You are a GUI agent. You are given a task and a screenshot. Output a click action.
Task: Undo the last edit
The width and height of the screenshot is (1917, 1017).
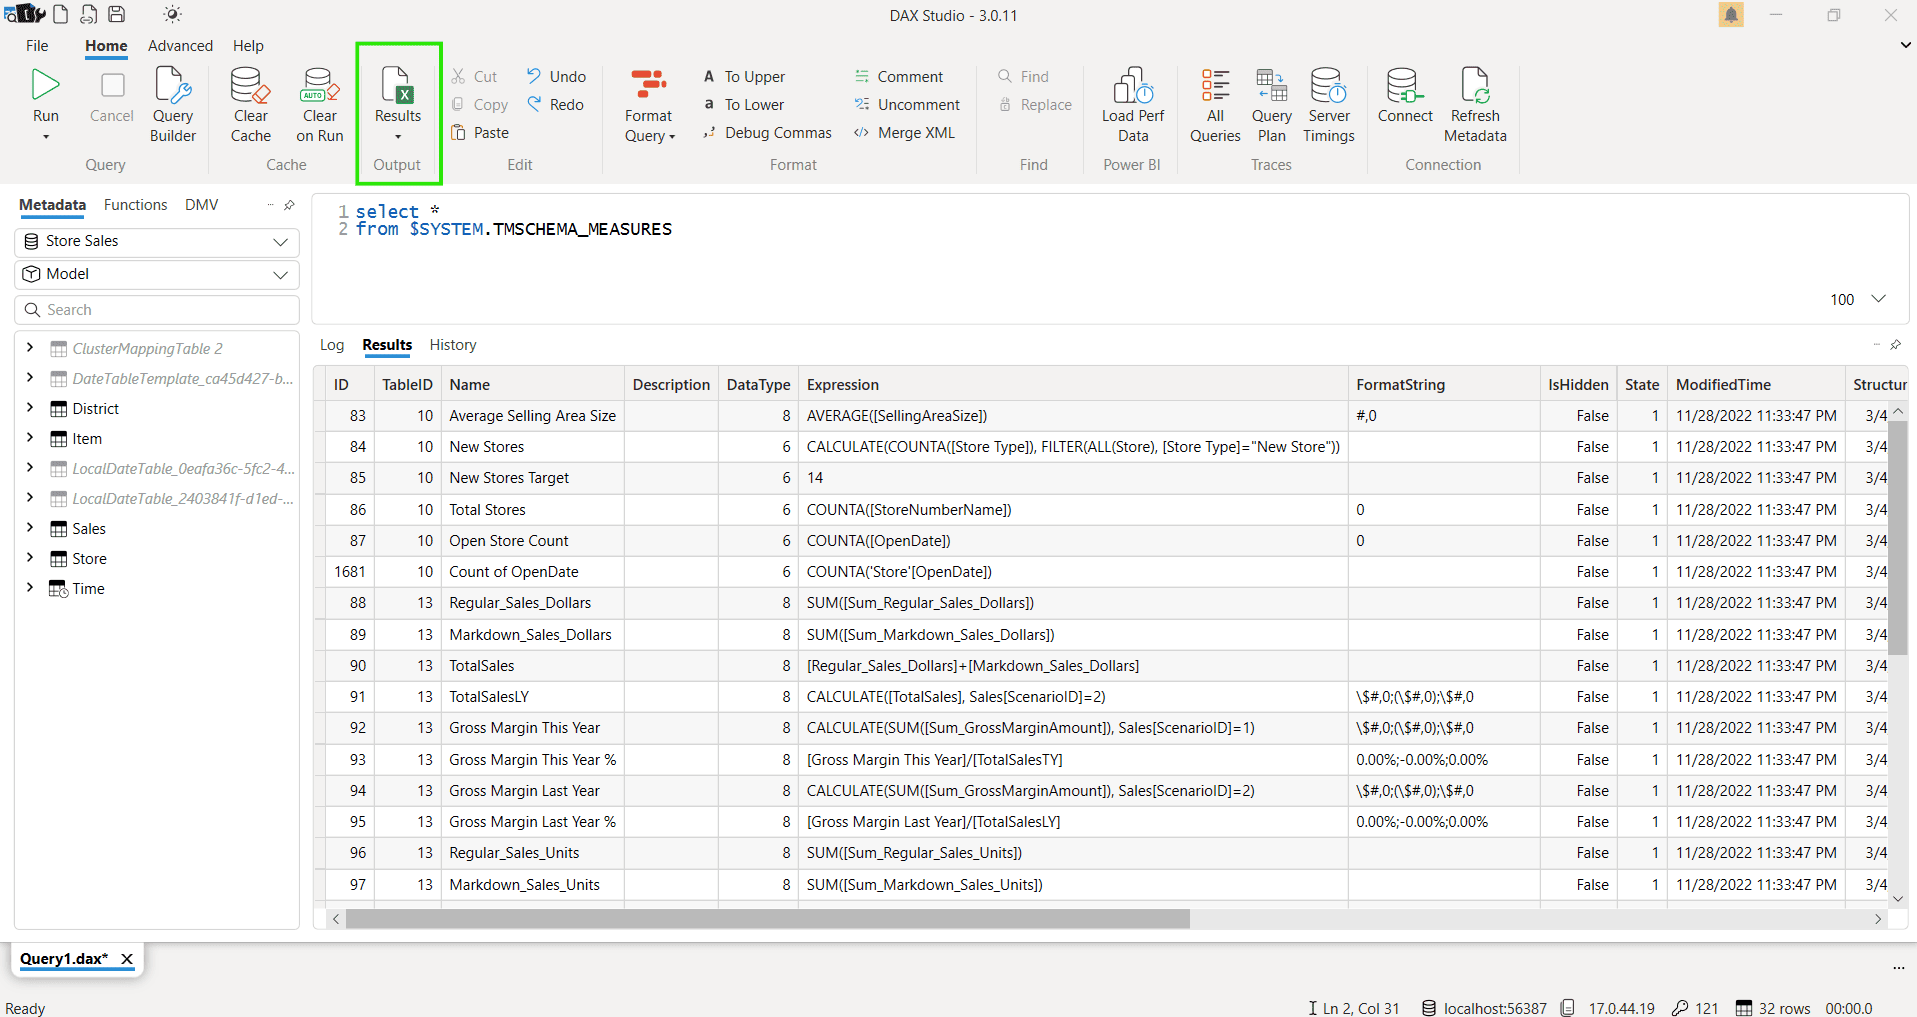click(557, 76)
